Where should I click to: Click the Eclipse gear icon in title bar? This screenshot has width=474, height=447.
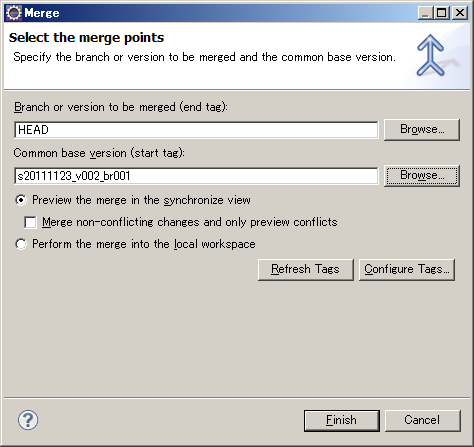point(14,13)
